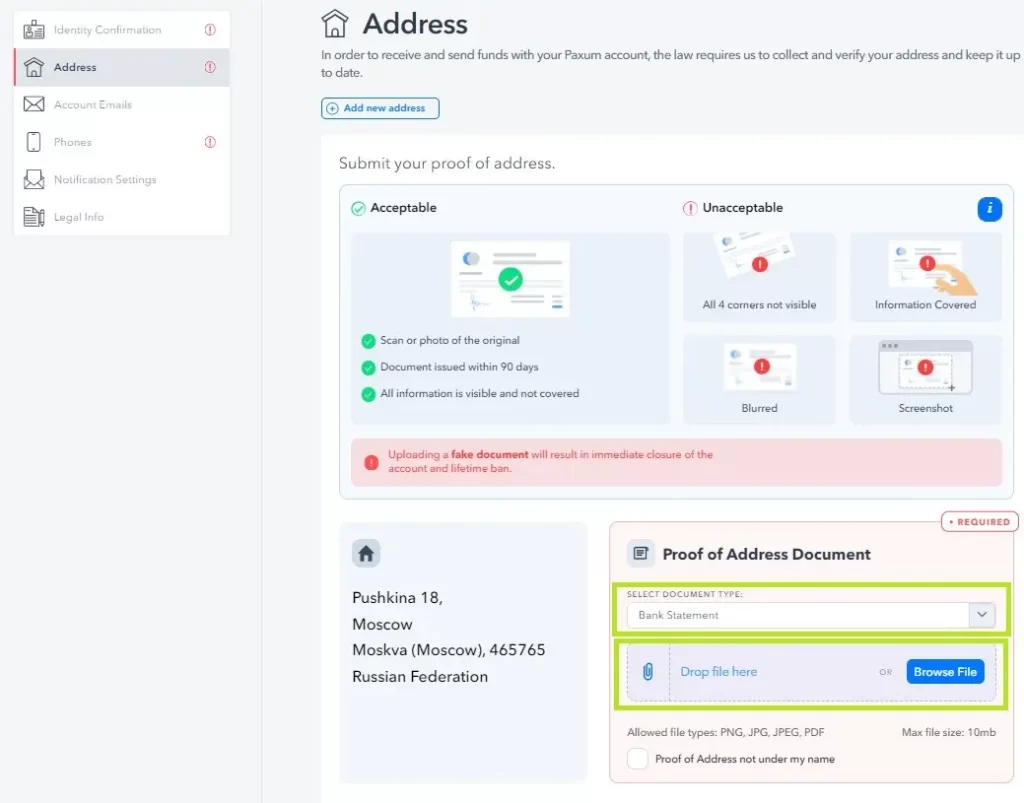Go to Account Emails settings
This screenshot has width=1024, height=803.
pyautogui.click(x=121, y=104)
